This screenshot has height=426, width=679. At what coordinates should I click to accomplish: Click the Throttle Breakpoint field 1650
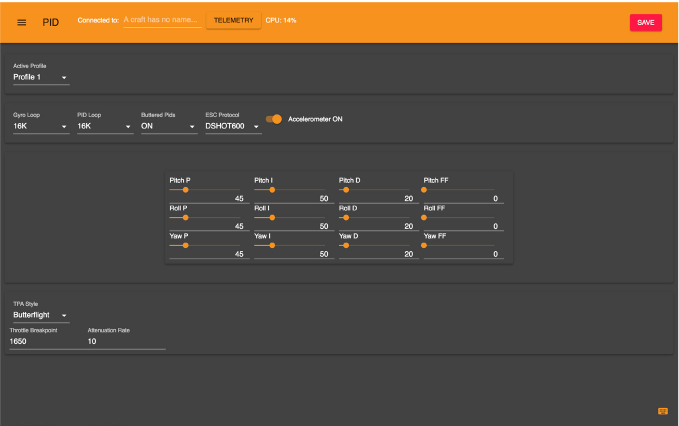coord(48,341)
